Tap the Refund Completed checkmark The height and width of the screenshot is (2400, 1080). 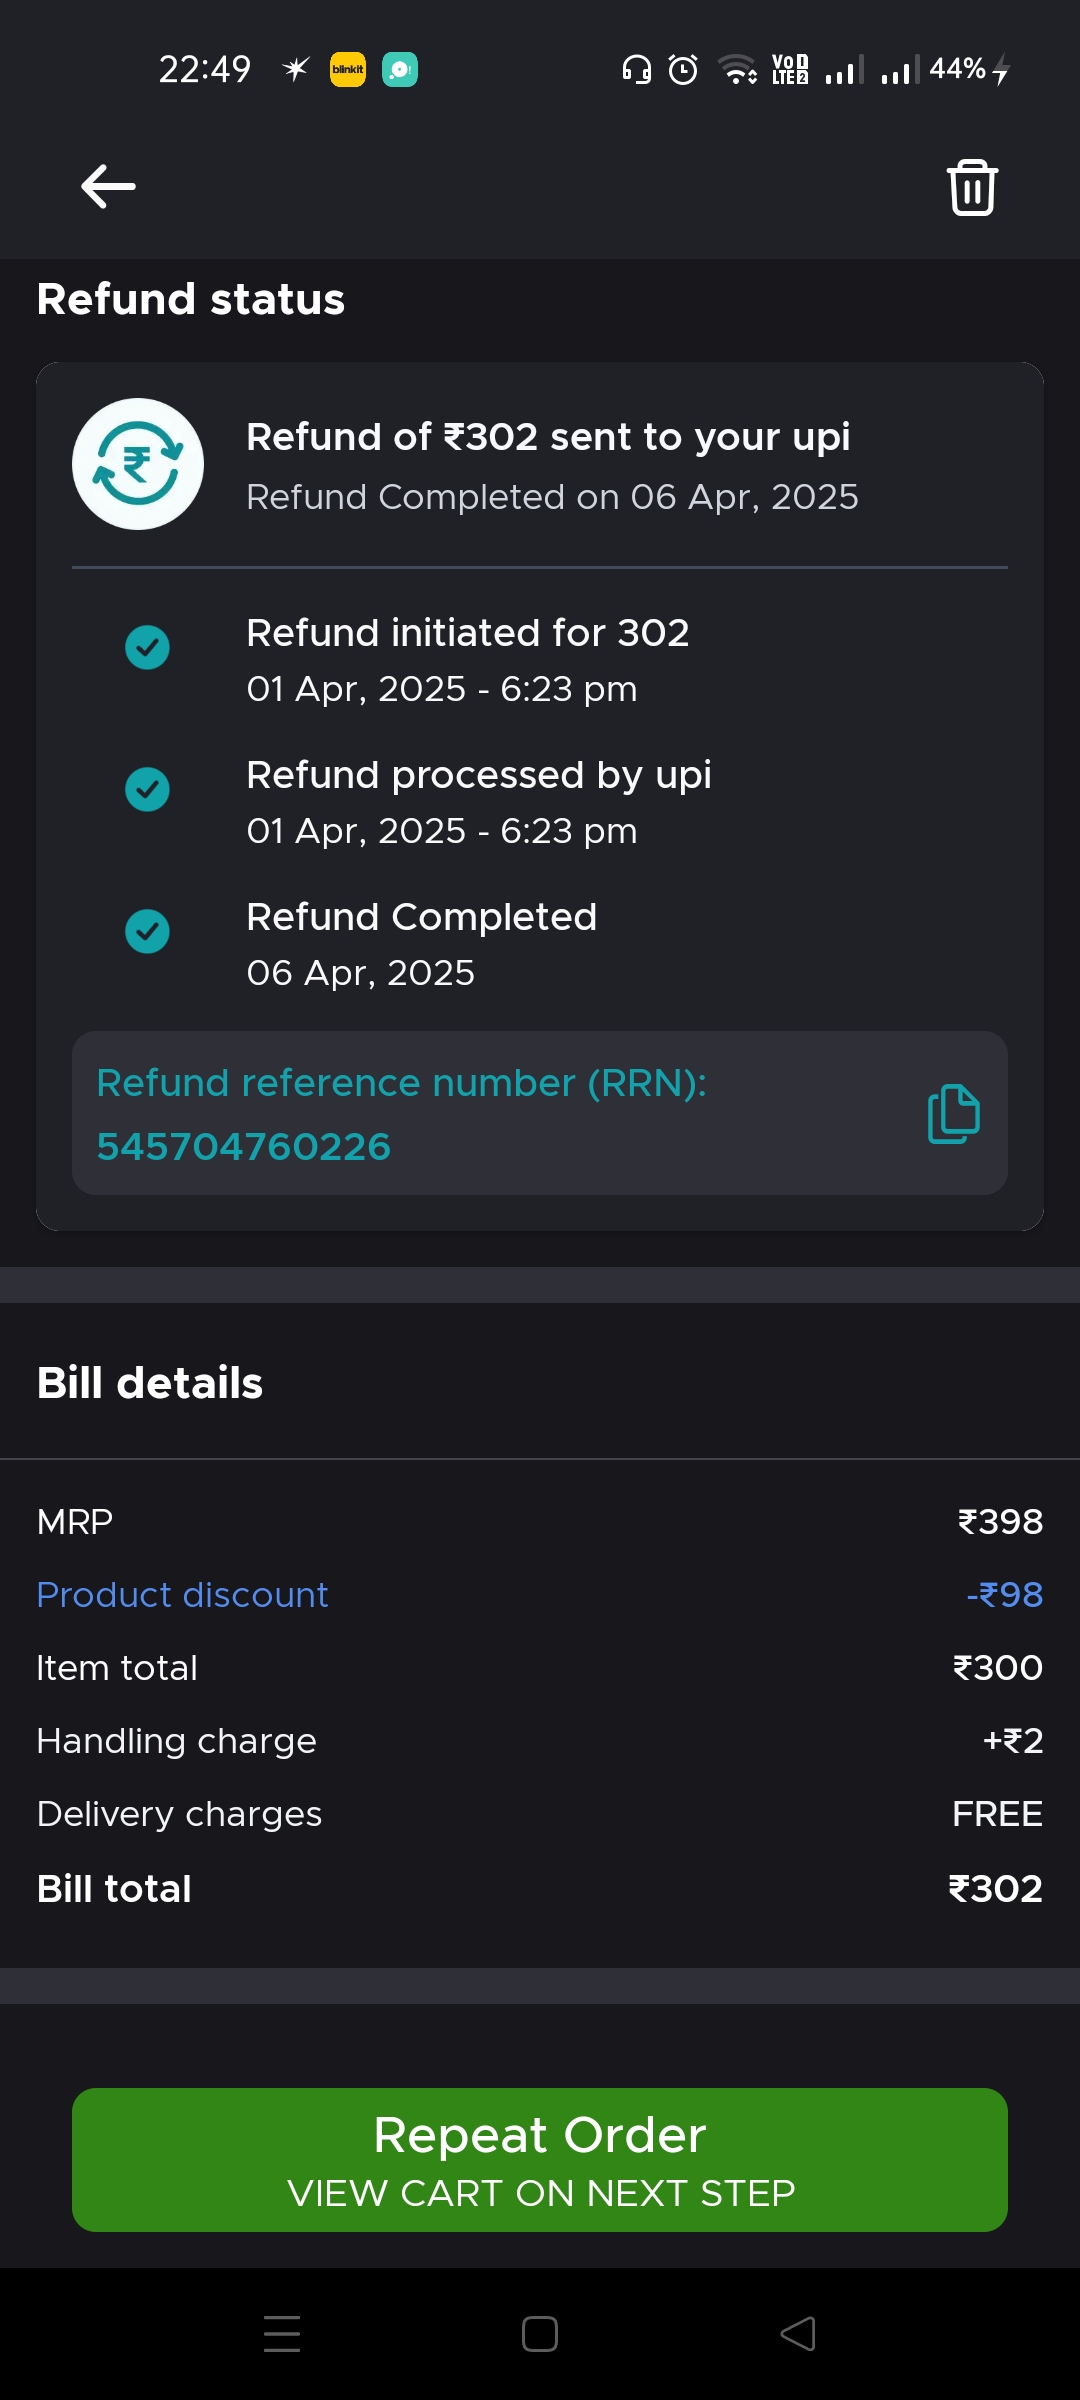pos(147,931)
